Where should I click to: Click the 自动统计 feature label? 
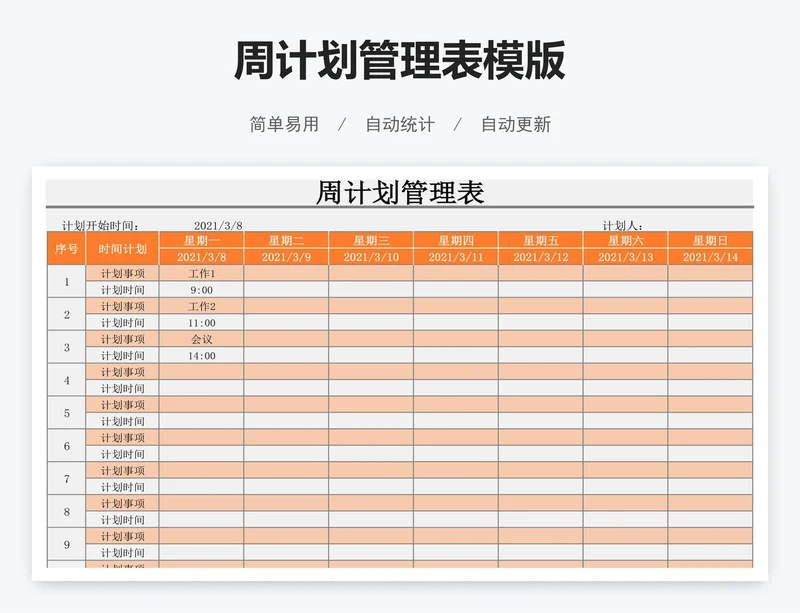point(400,125)
